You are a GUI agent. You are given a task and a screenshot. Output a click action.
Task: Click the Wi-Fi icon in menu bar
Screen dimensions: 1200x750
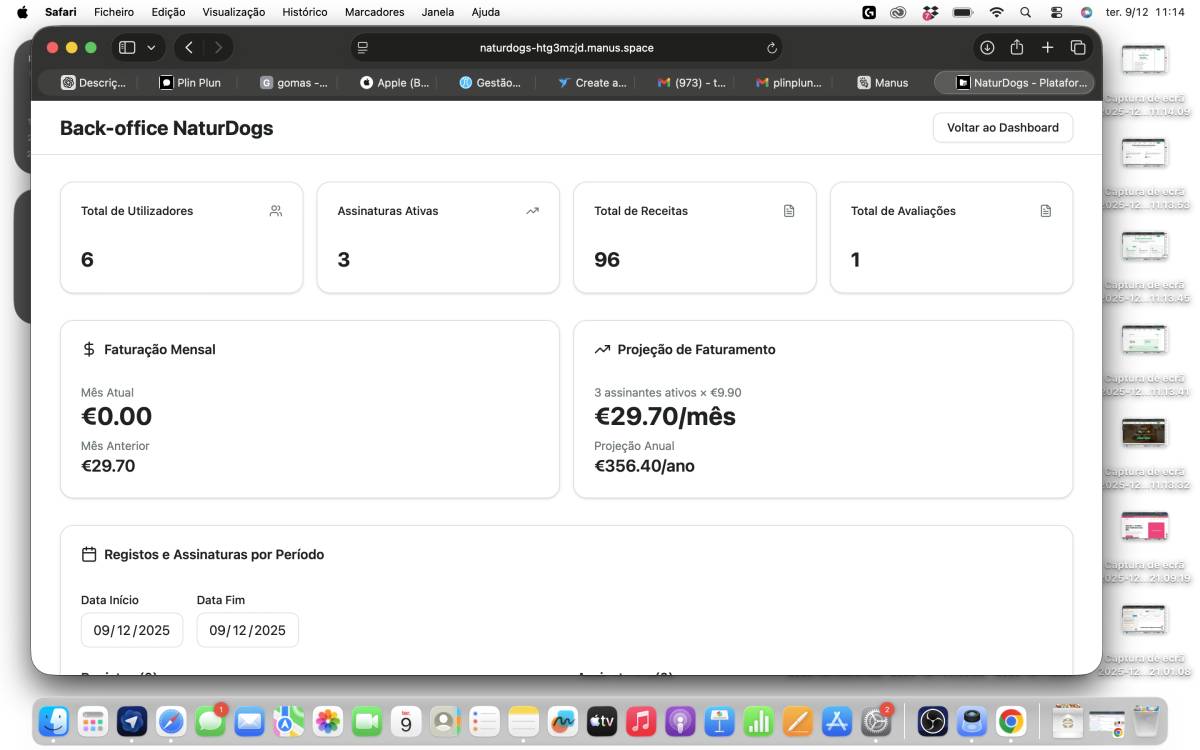click(996, 12)
